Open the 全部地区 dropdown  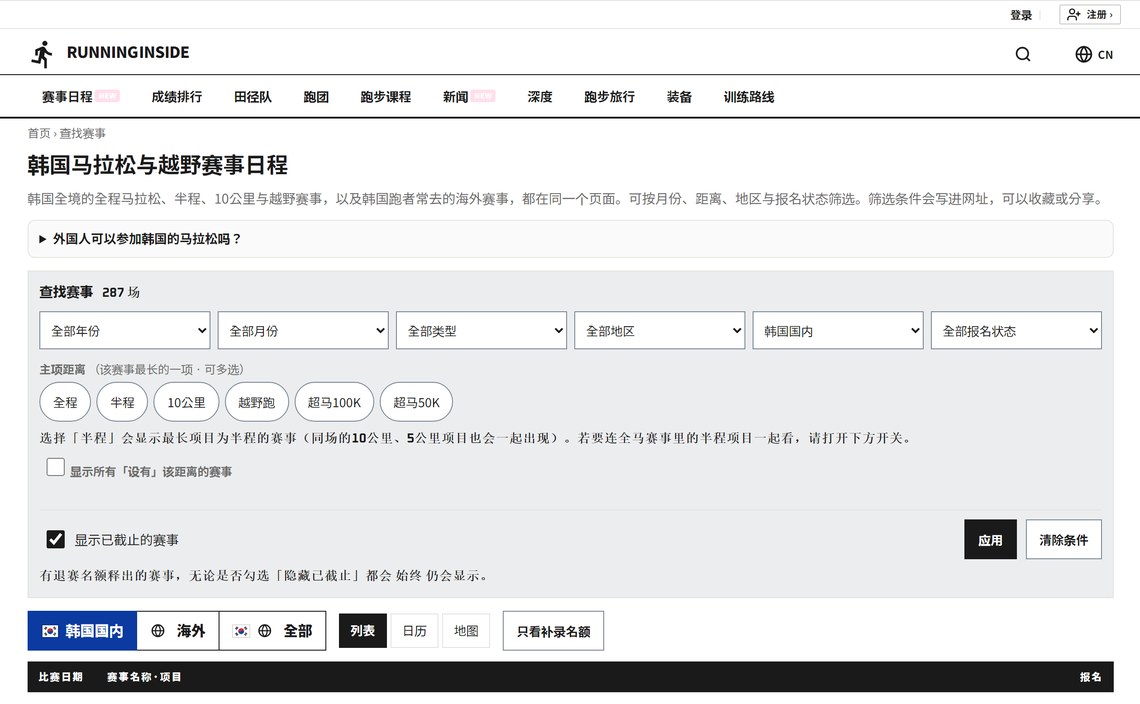pyautogui.click(x=659, y=330)
